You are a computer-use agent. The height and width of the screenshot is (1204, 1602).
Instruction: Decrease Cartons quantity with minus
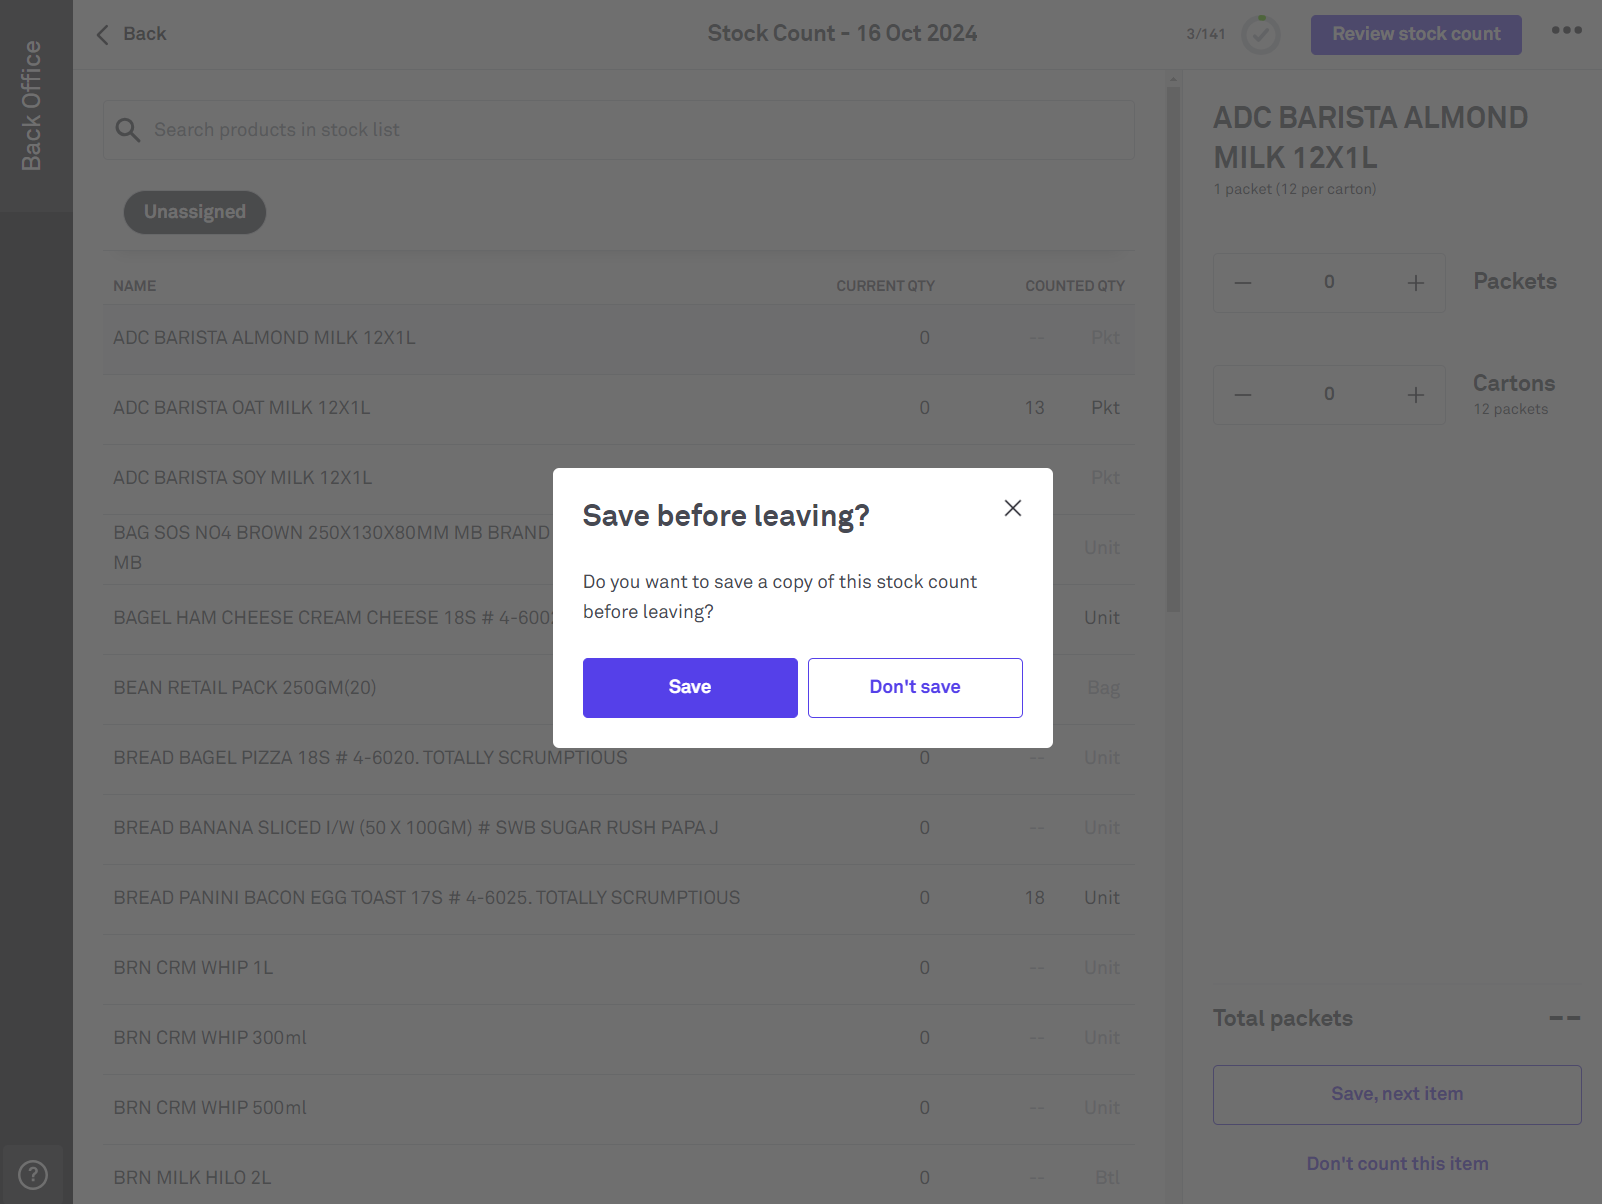click(1243, 395)
